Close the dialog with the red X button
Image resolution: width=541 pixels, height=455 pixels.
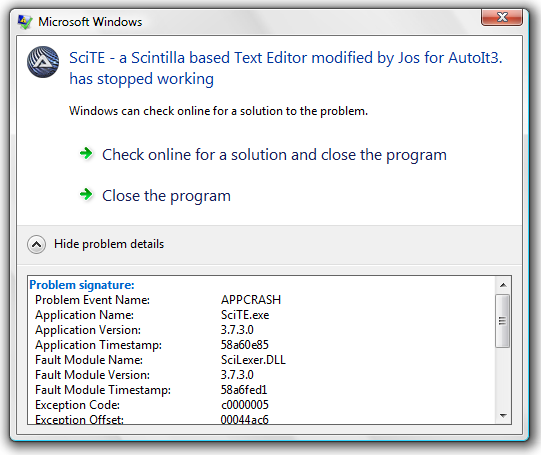point(502,17)
